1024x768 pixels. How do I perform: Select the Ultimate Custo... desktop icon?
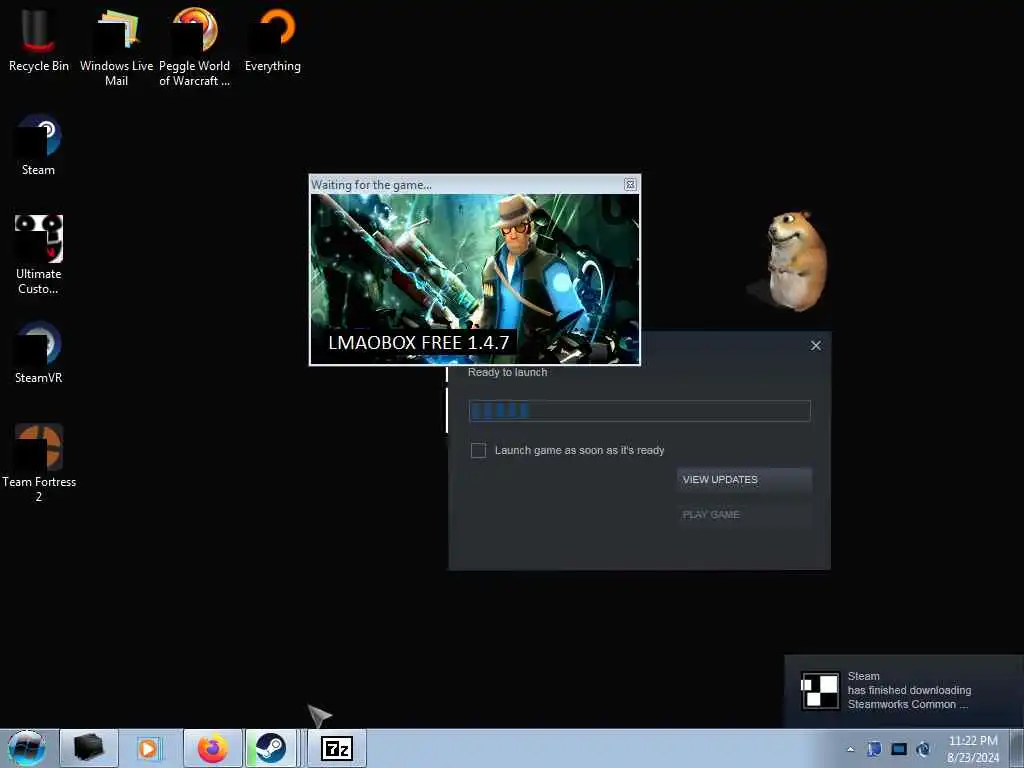[x=39, y=255]
